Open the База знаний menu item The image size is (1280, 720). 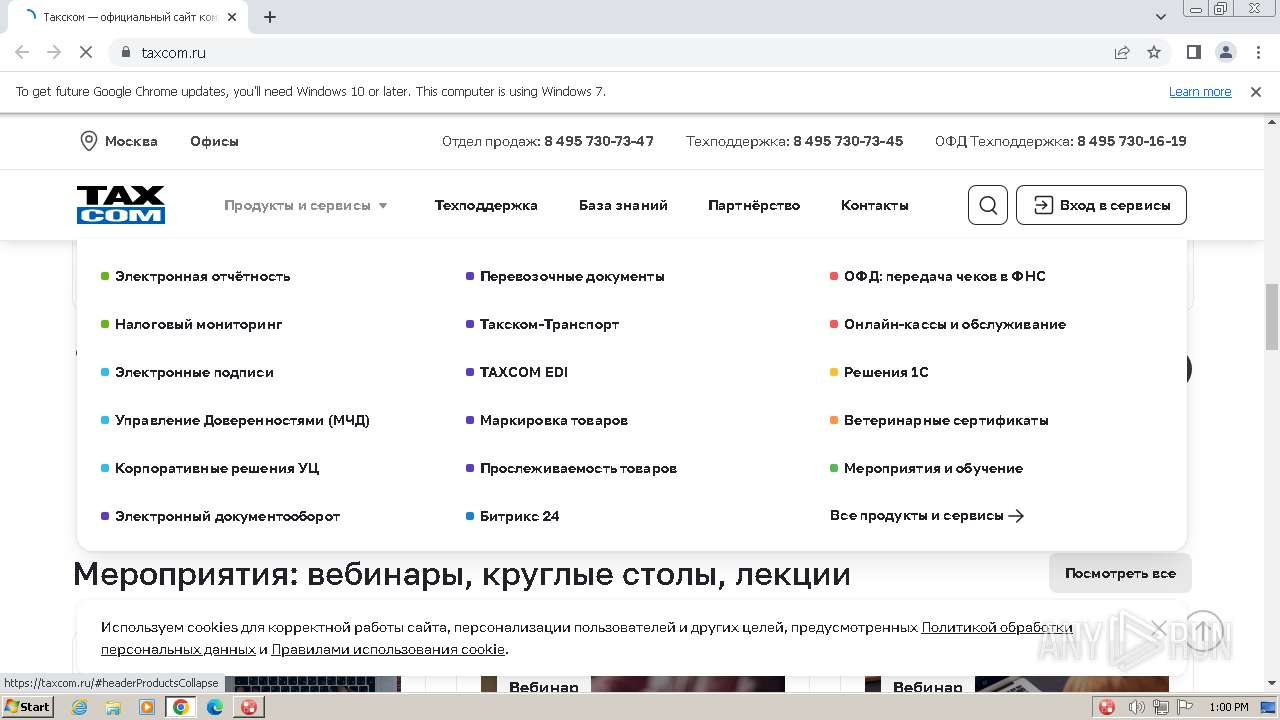click(x=623, y=205)
